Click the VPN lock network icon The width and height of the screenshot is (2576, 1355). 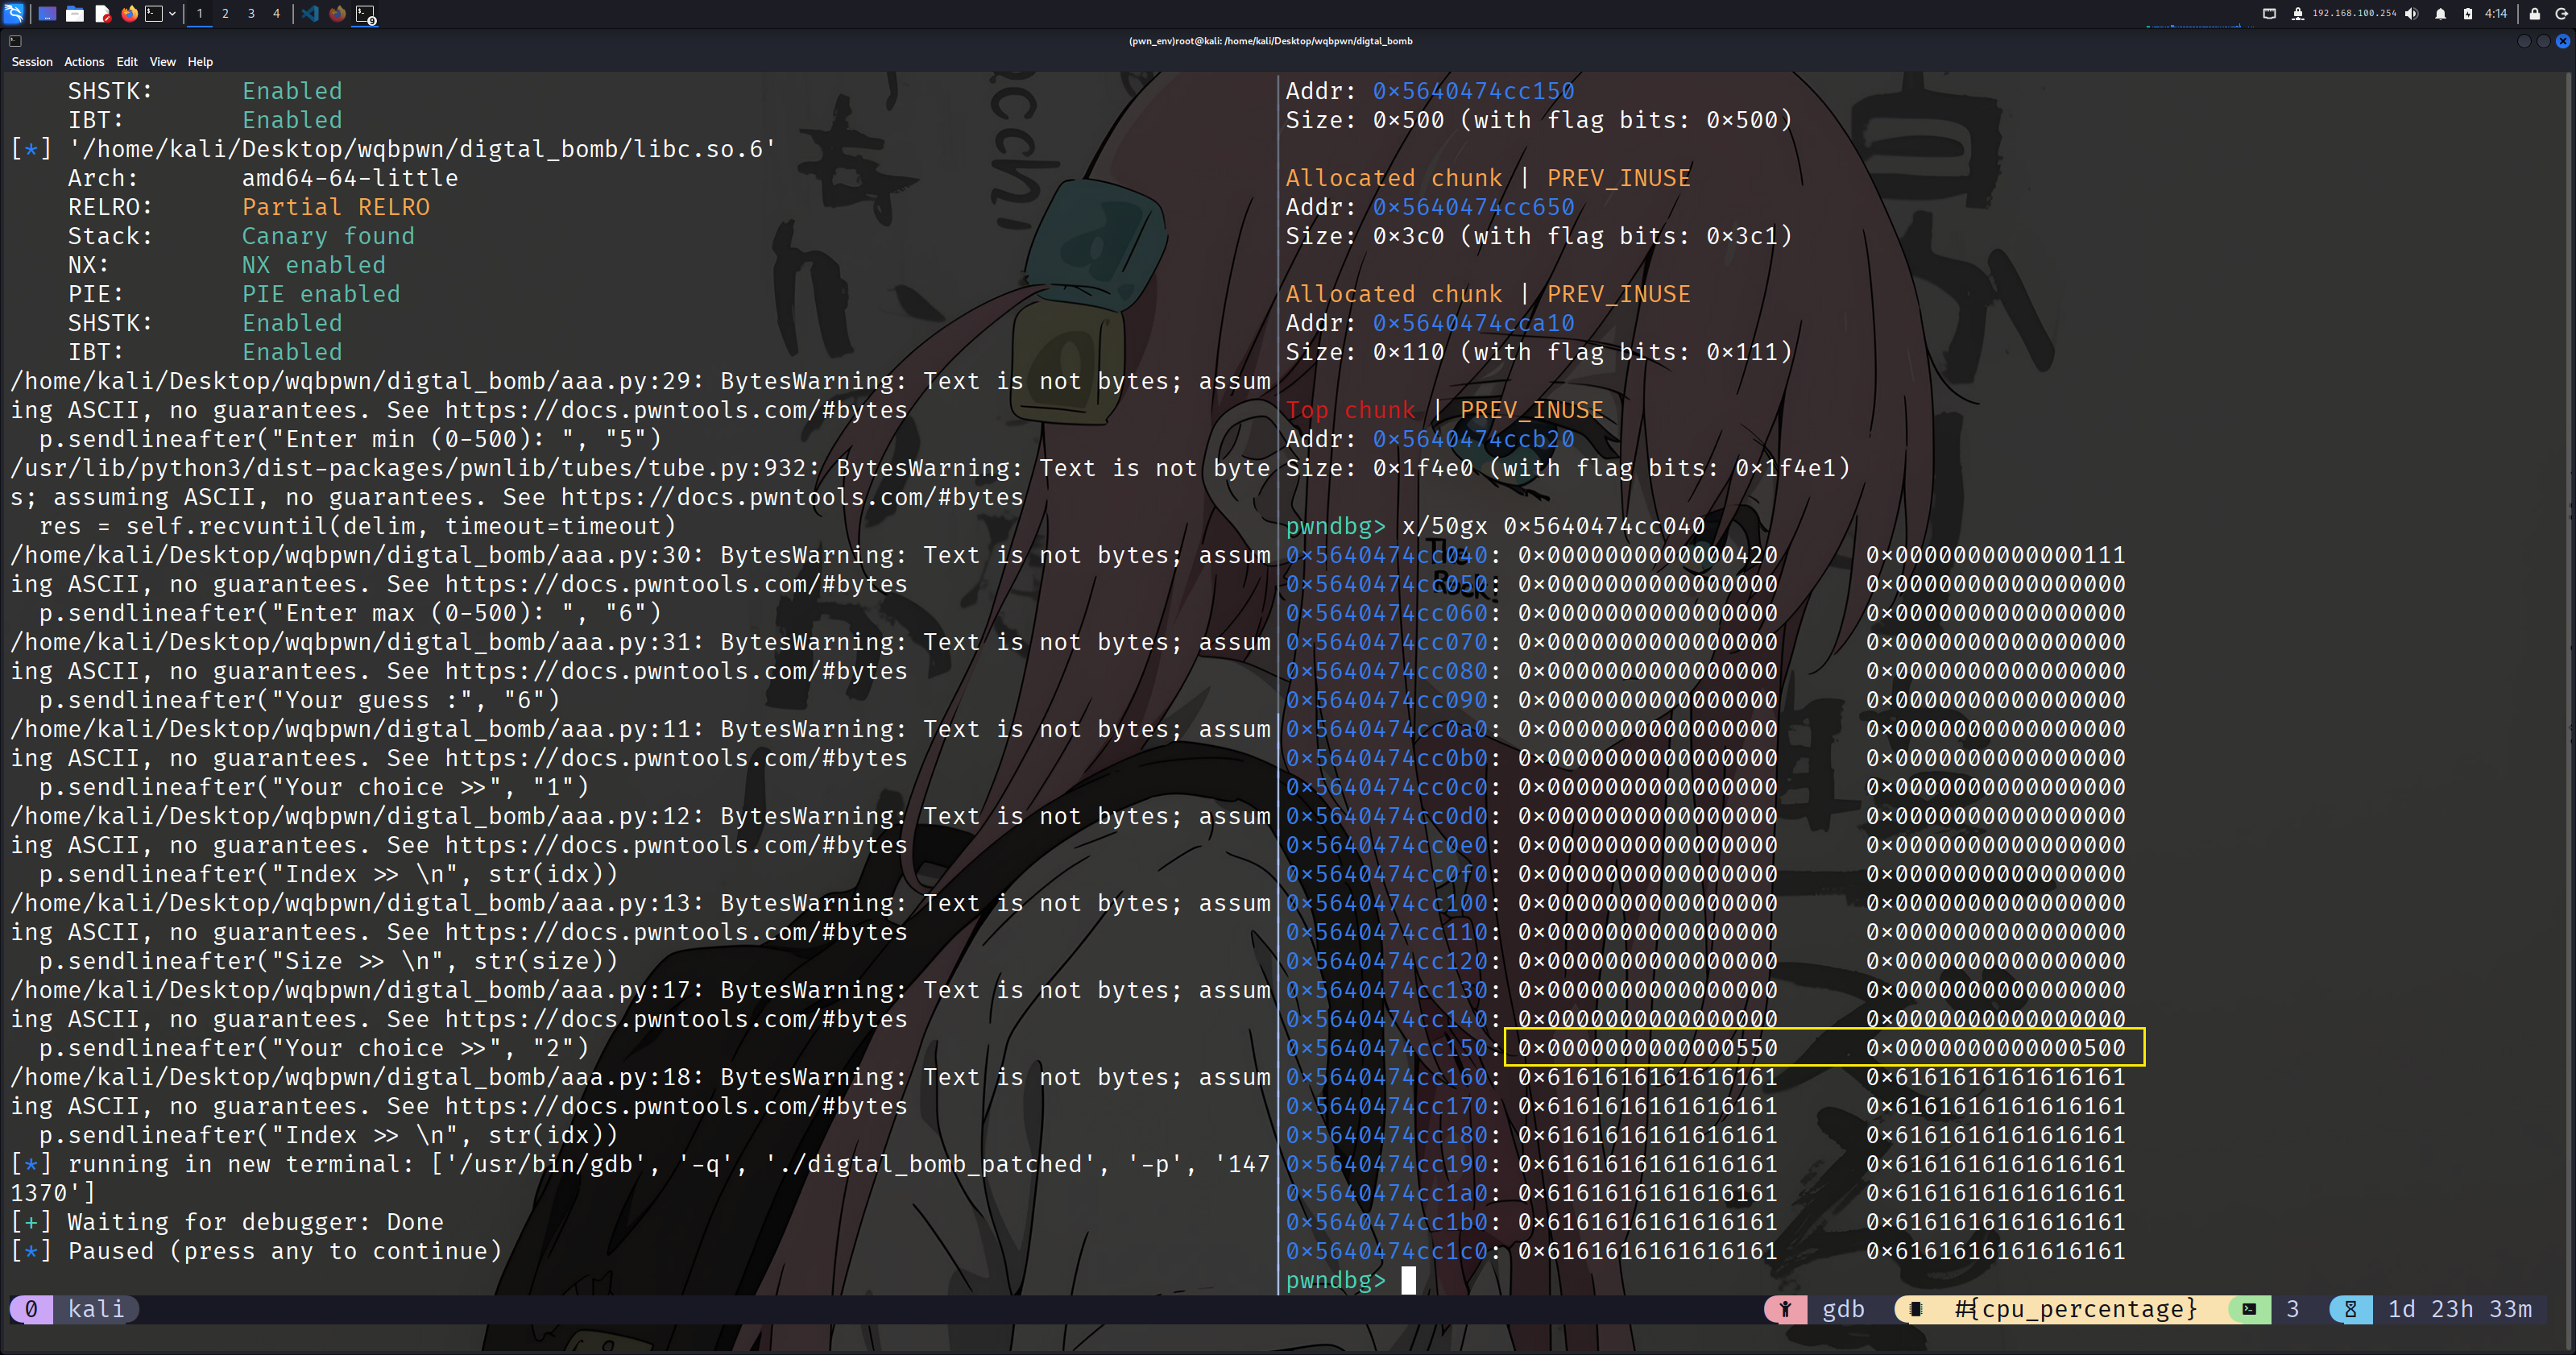pos(2298,14)
